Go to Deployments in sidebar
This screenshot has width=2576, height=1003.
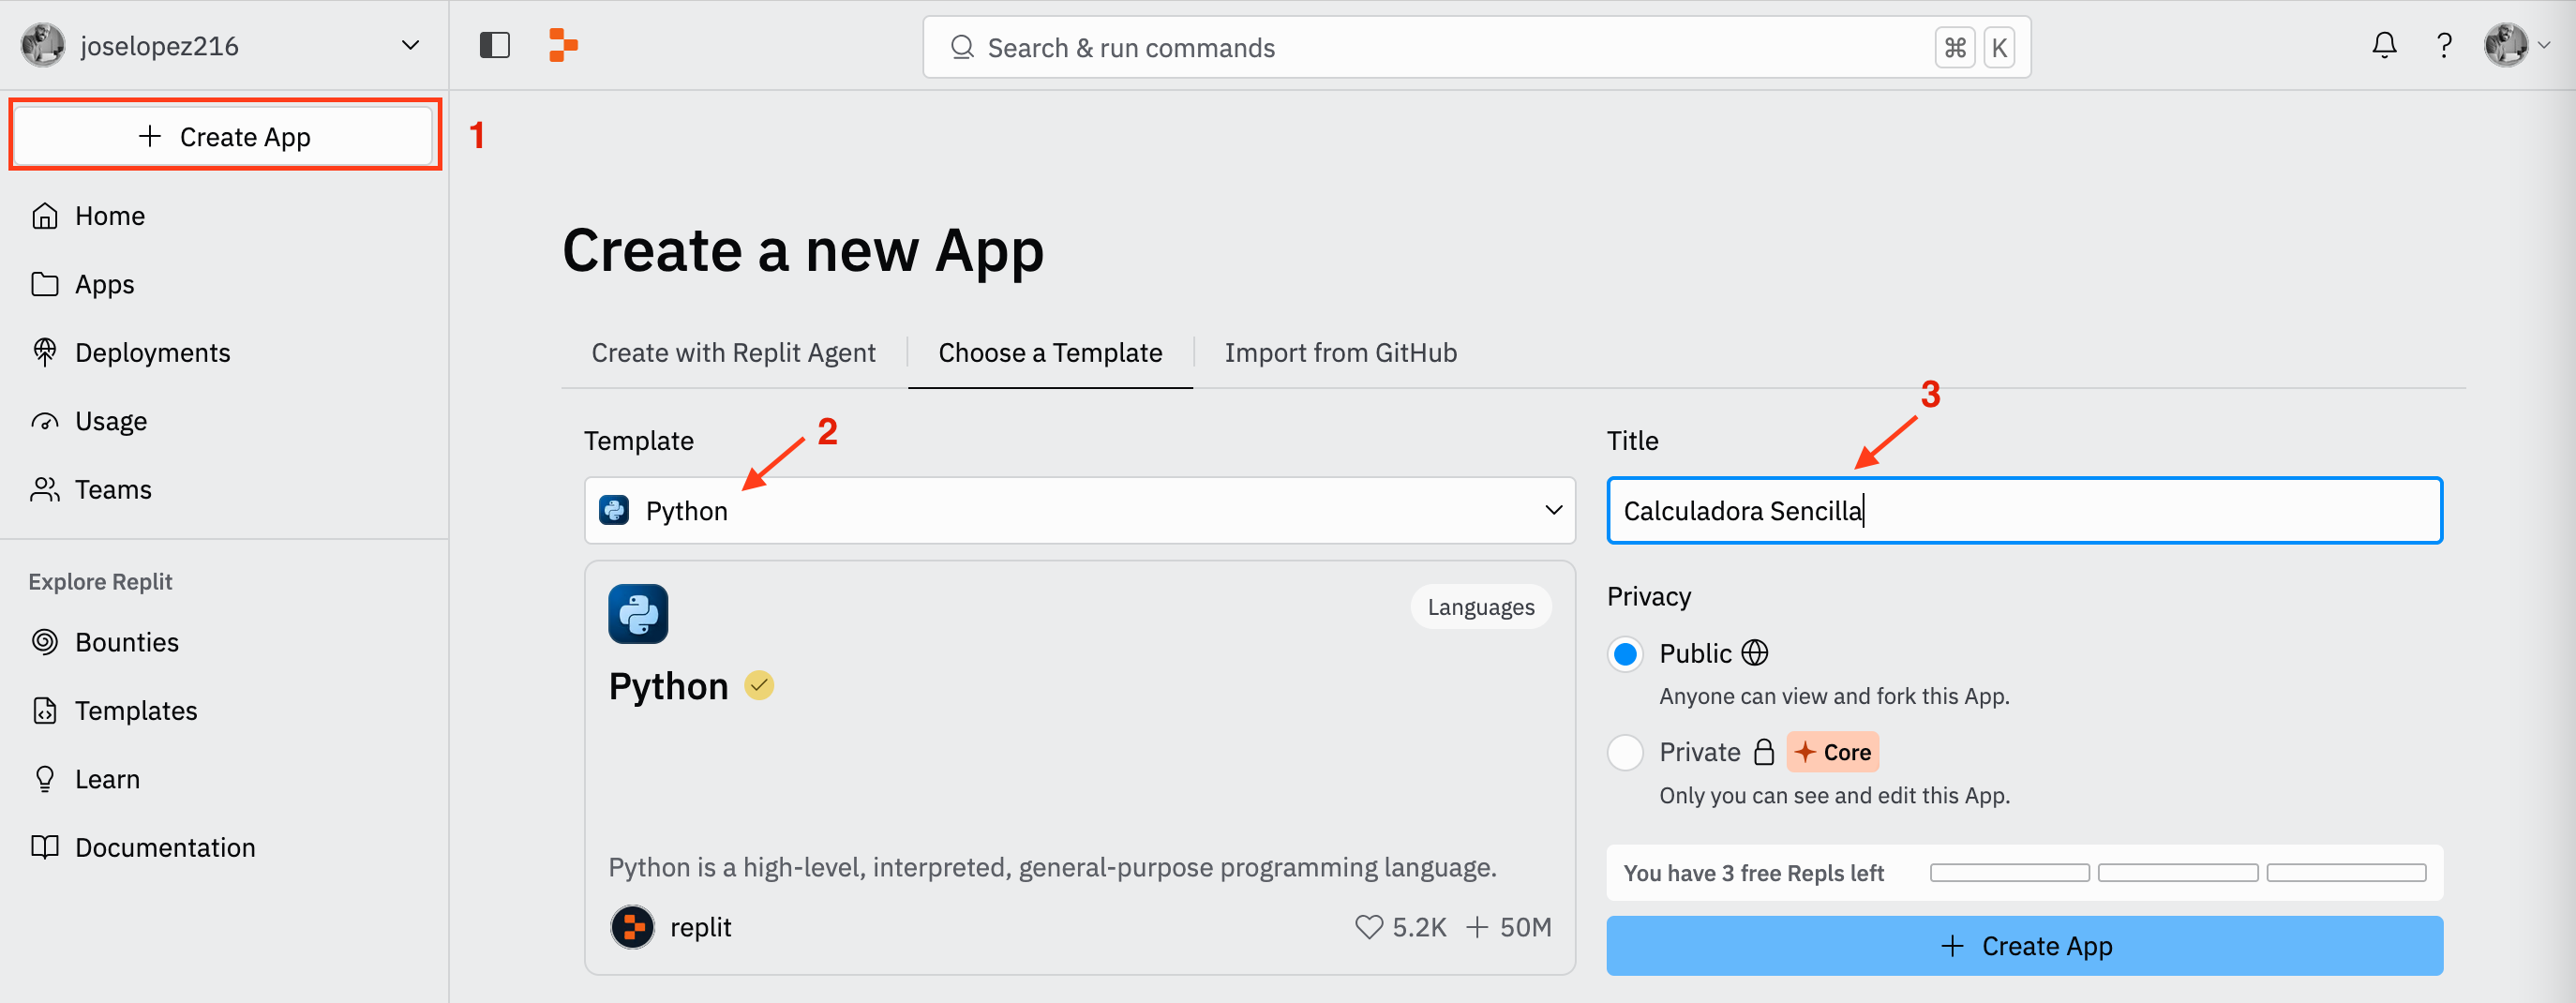(152, 352)
